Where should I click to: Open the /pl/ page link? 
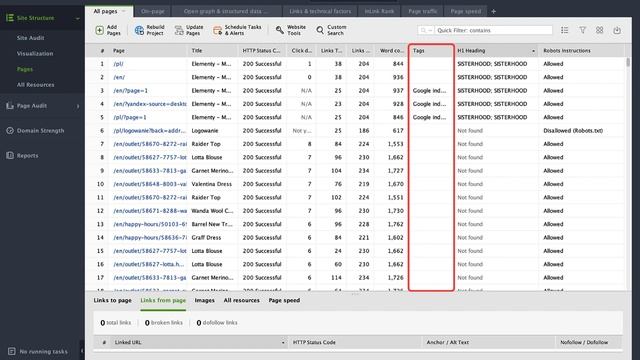(x=118, y=64)
